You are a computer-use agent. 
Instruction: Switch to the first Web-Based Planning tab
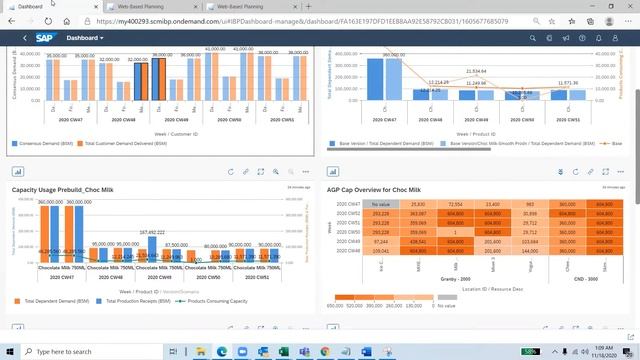152,7
